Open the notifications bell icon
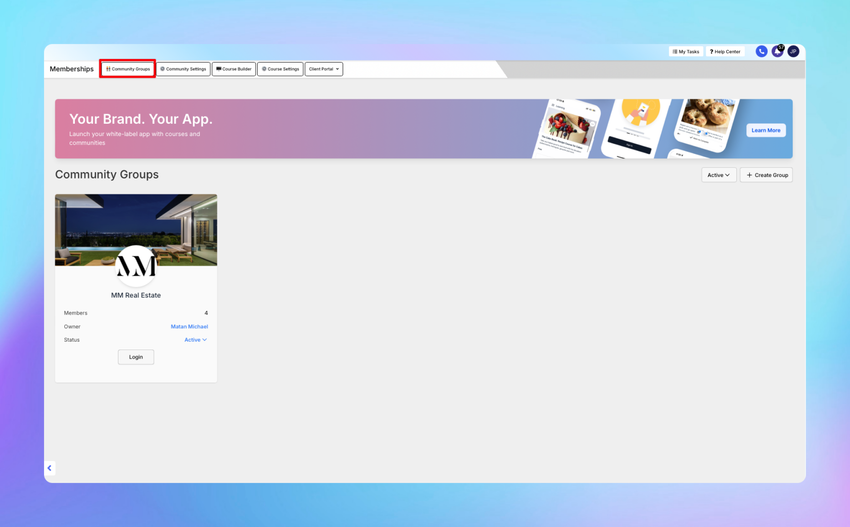This screenshot has width=850, height=527. click(x=777, y=52)
